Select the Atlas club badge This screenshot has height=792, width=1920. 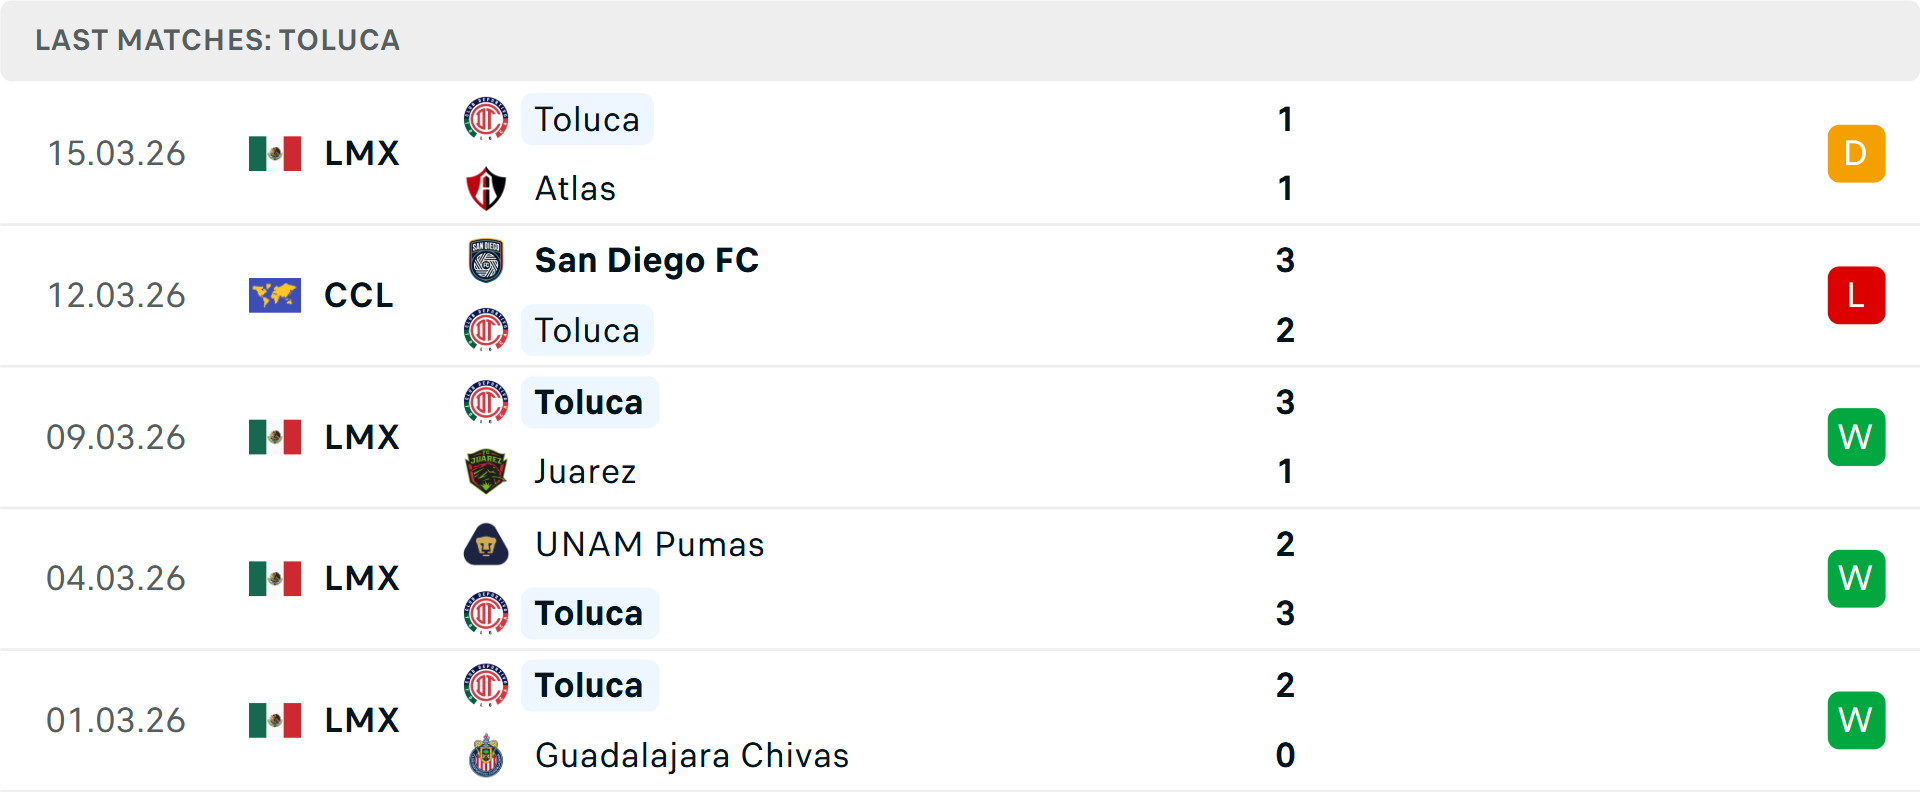[x=486, y=188]
